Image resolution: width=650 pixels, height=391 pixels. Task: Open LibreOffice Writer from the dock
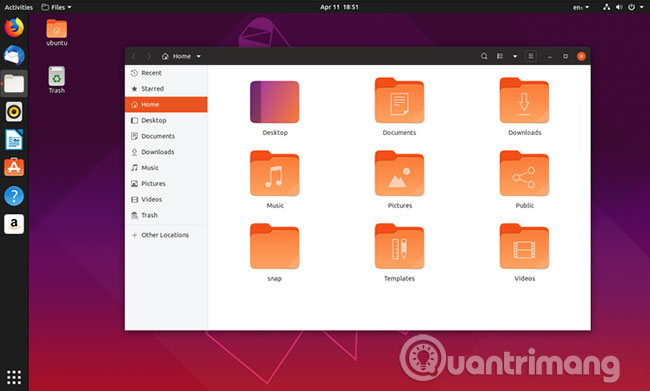(14, 140)
